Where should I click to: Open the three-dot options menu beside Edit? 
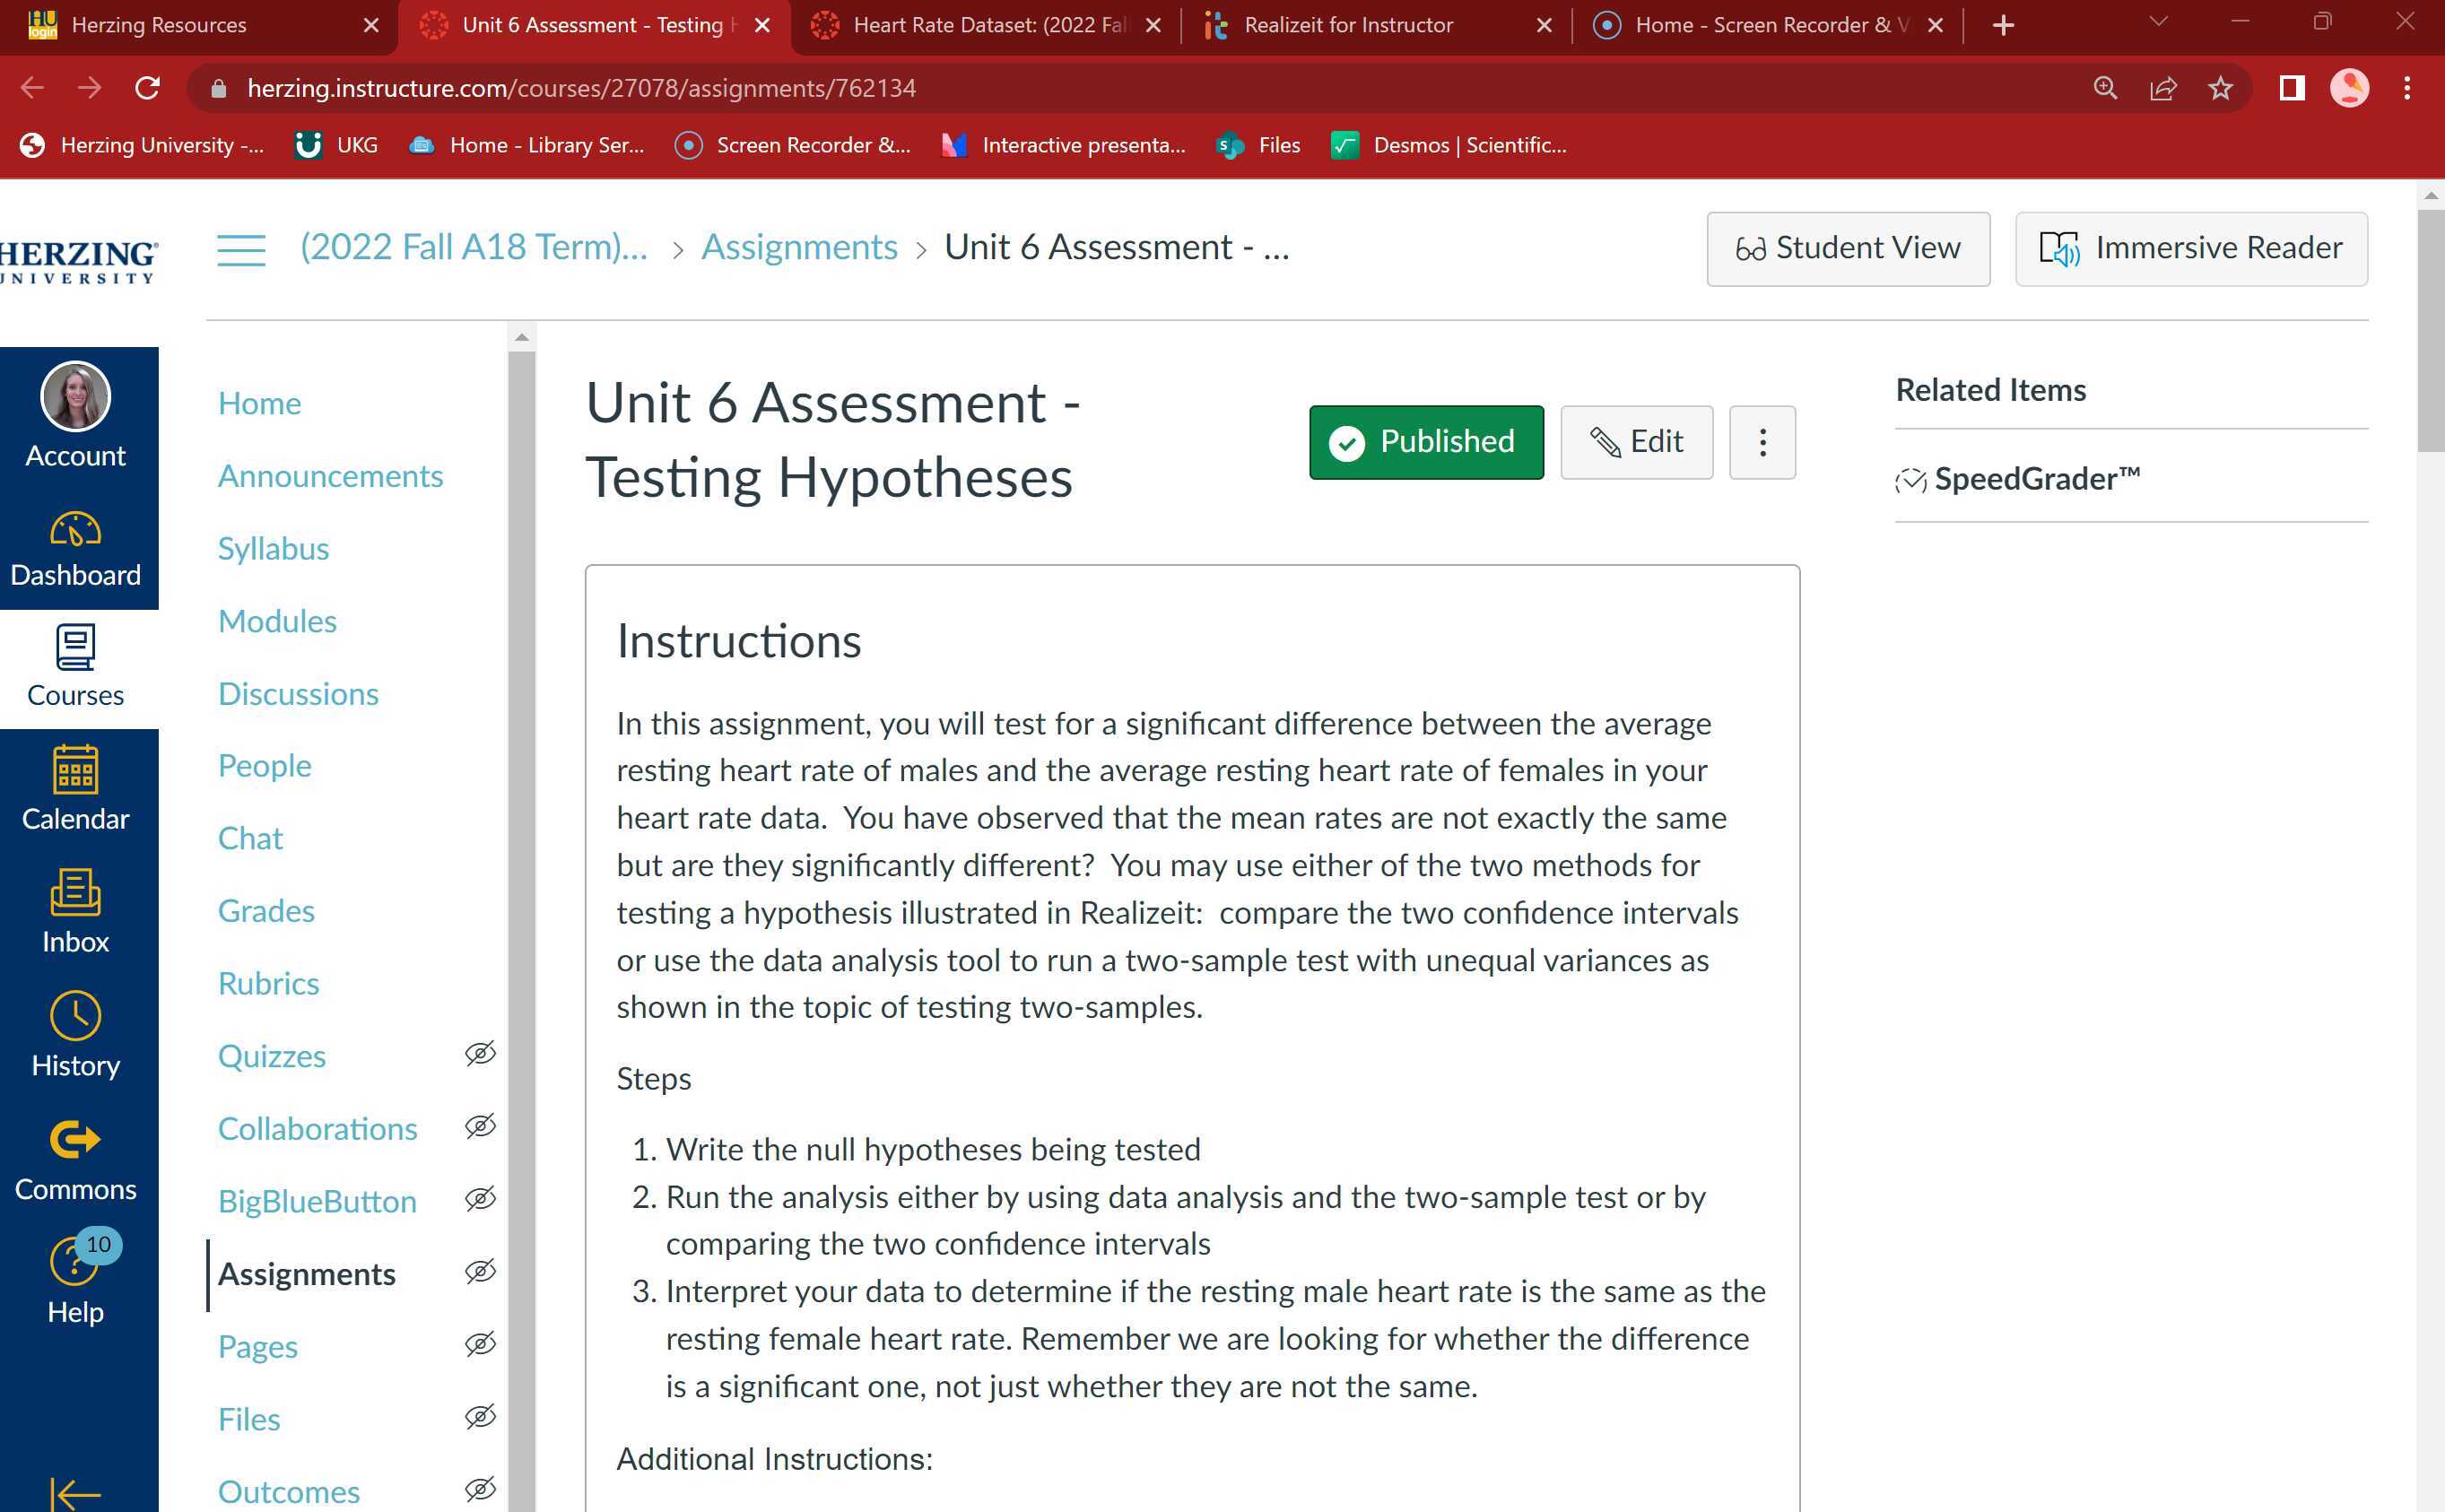tap(1762, 441)
